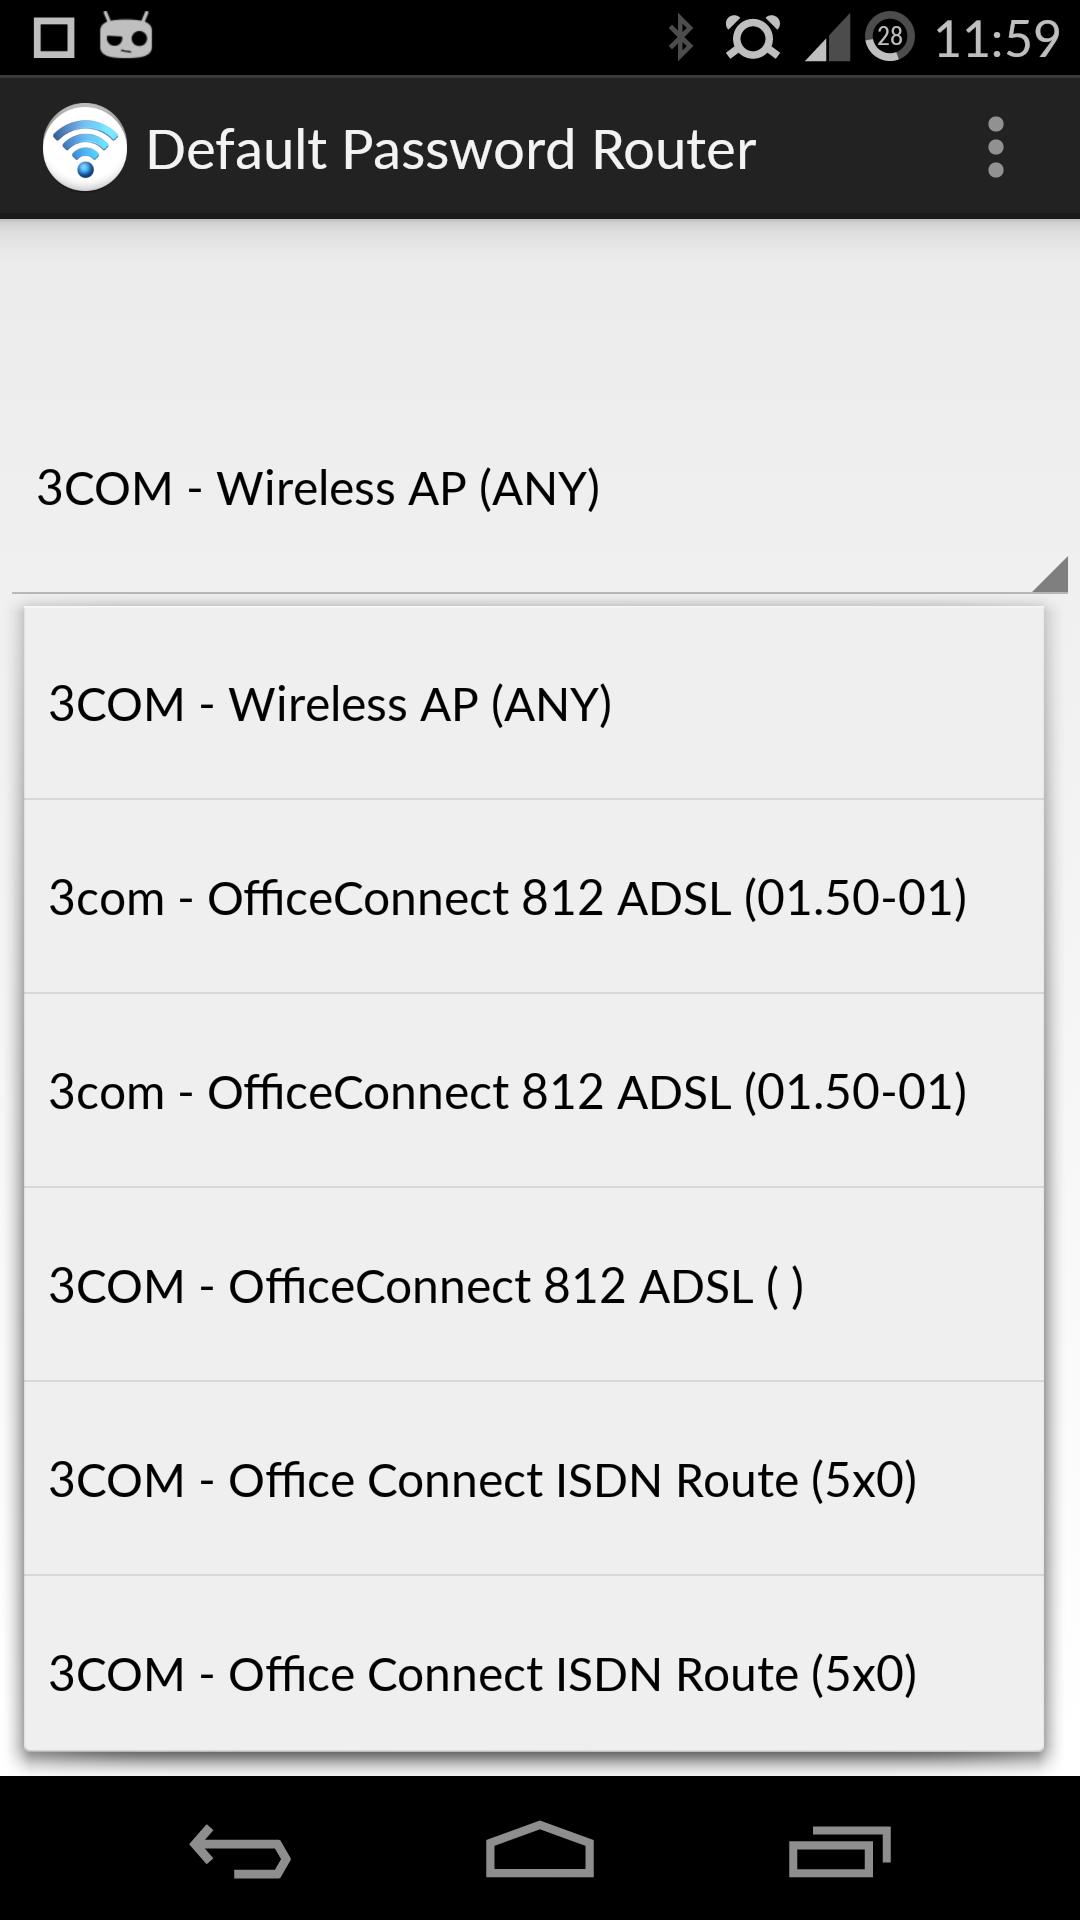Click the wifi app logo icon

pos(87,147)
